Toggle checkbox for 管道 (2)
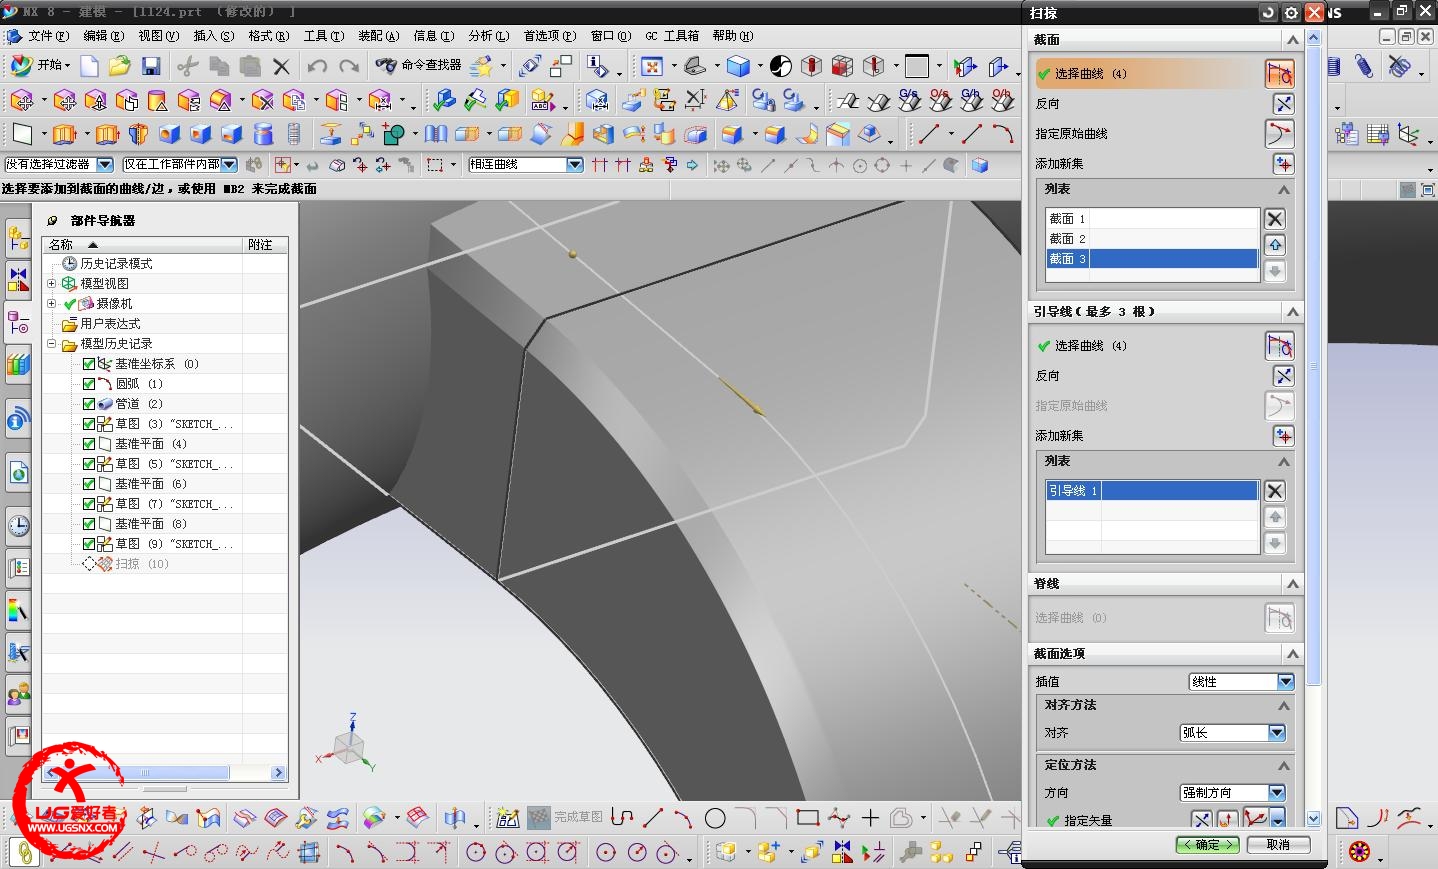The image size is (1438, 869). click(x=89, y=404)
